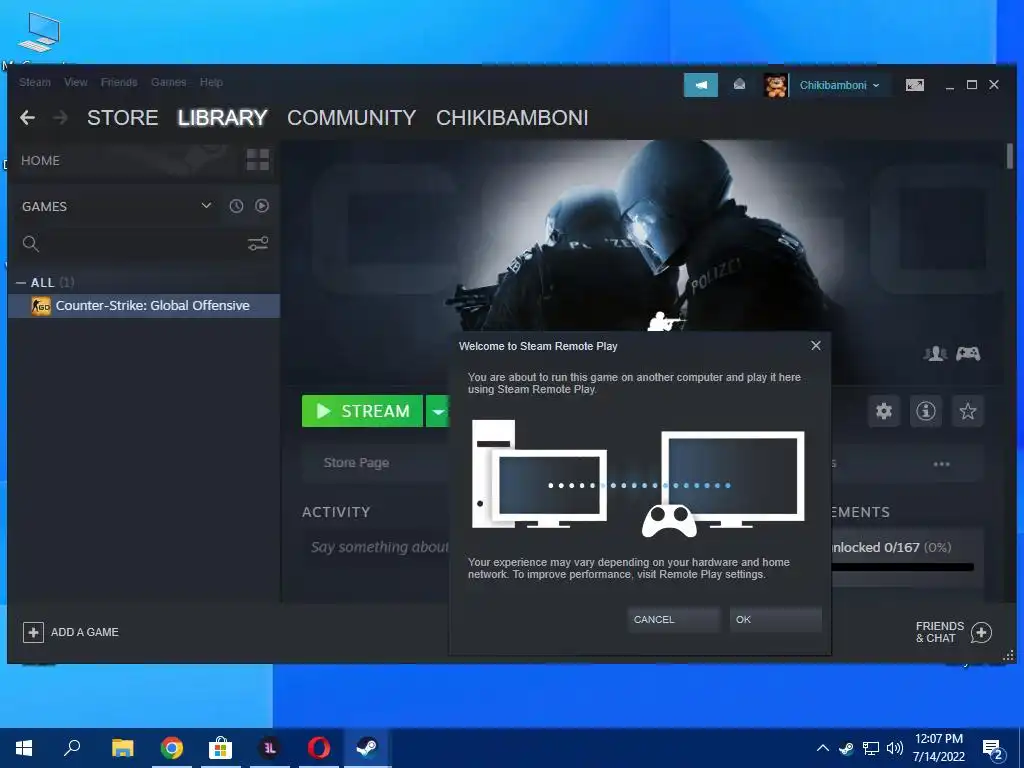
Task: Open Microsoft Store from taskbar
Action: tap(220, 748)
